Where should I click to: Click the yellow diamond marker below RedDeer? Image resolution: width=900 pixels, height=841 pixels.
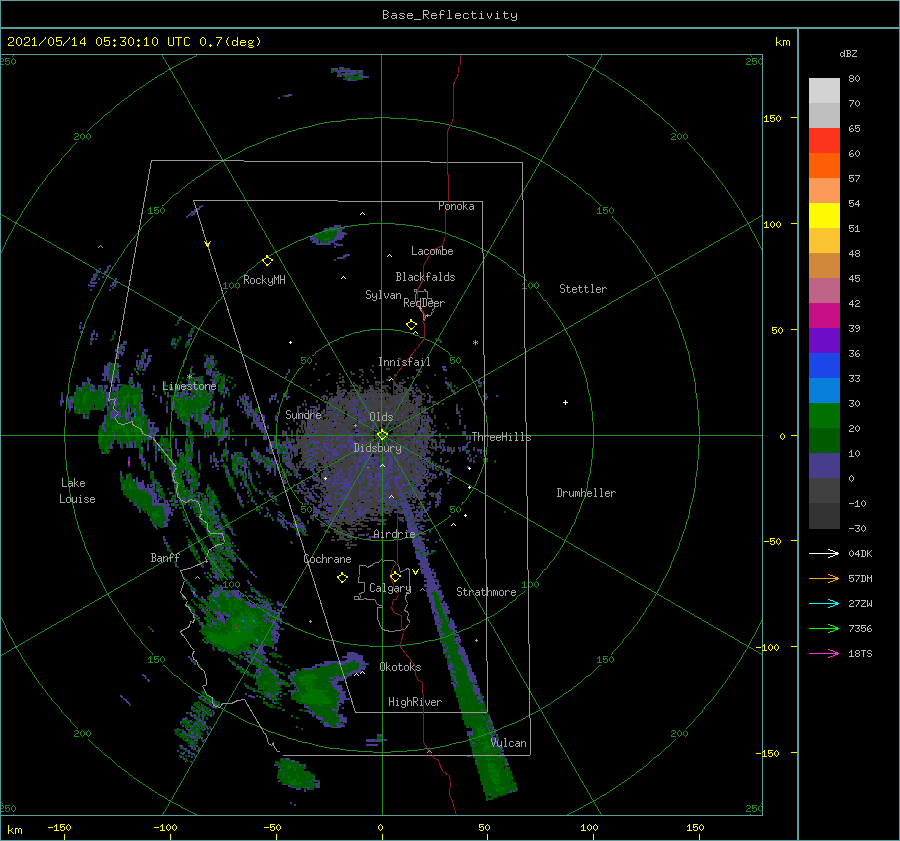pyautogui.click(x=412, y=325)
